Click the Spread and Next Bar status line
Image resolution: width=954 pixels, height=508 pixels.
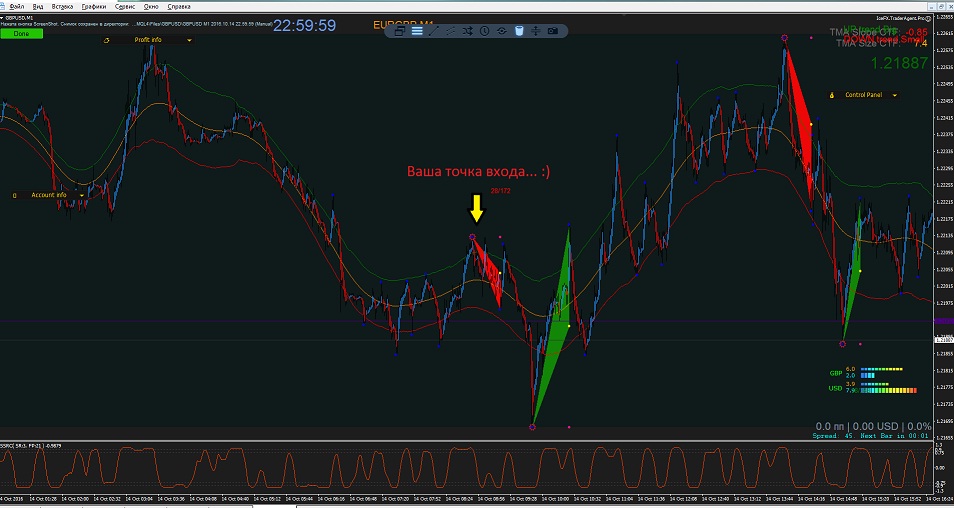click(870, 436)
